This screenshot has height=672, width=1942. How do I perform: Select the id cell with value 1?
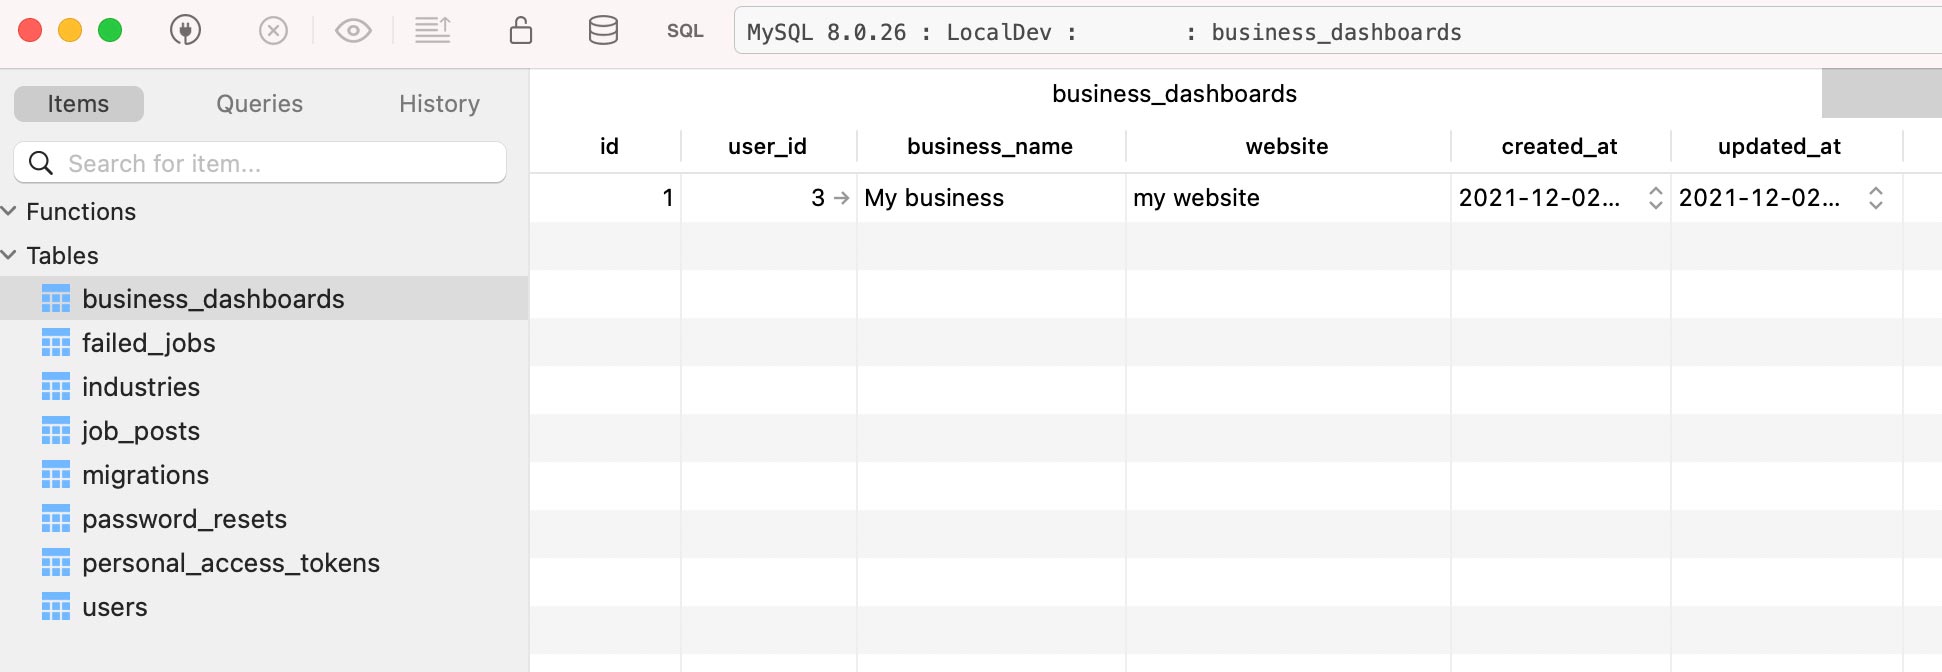[x=606, y=197]
